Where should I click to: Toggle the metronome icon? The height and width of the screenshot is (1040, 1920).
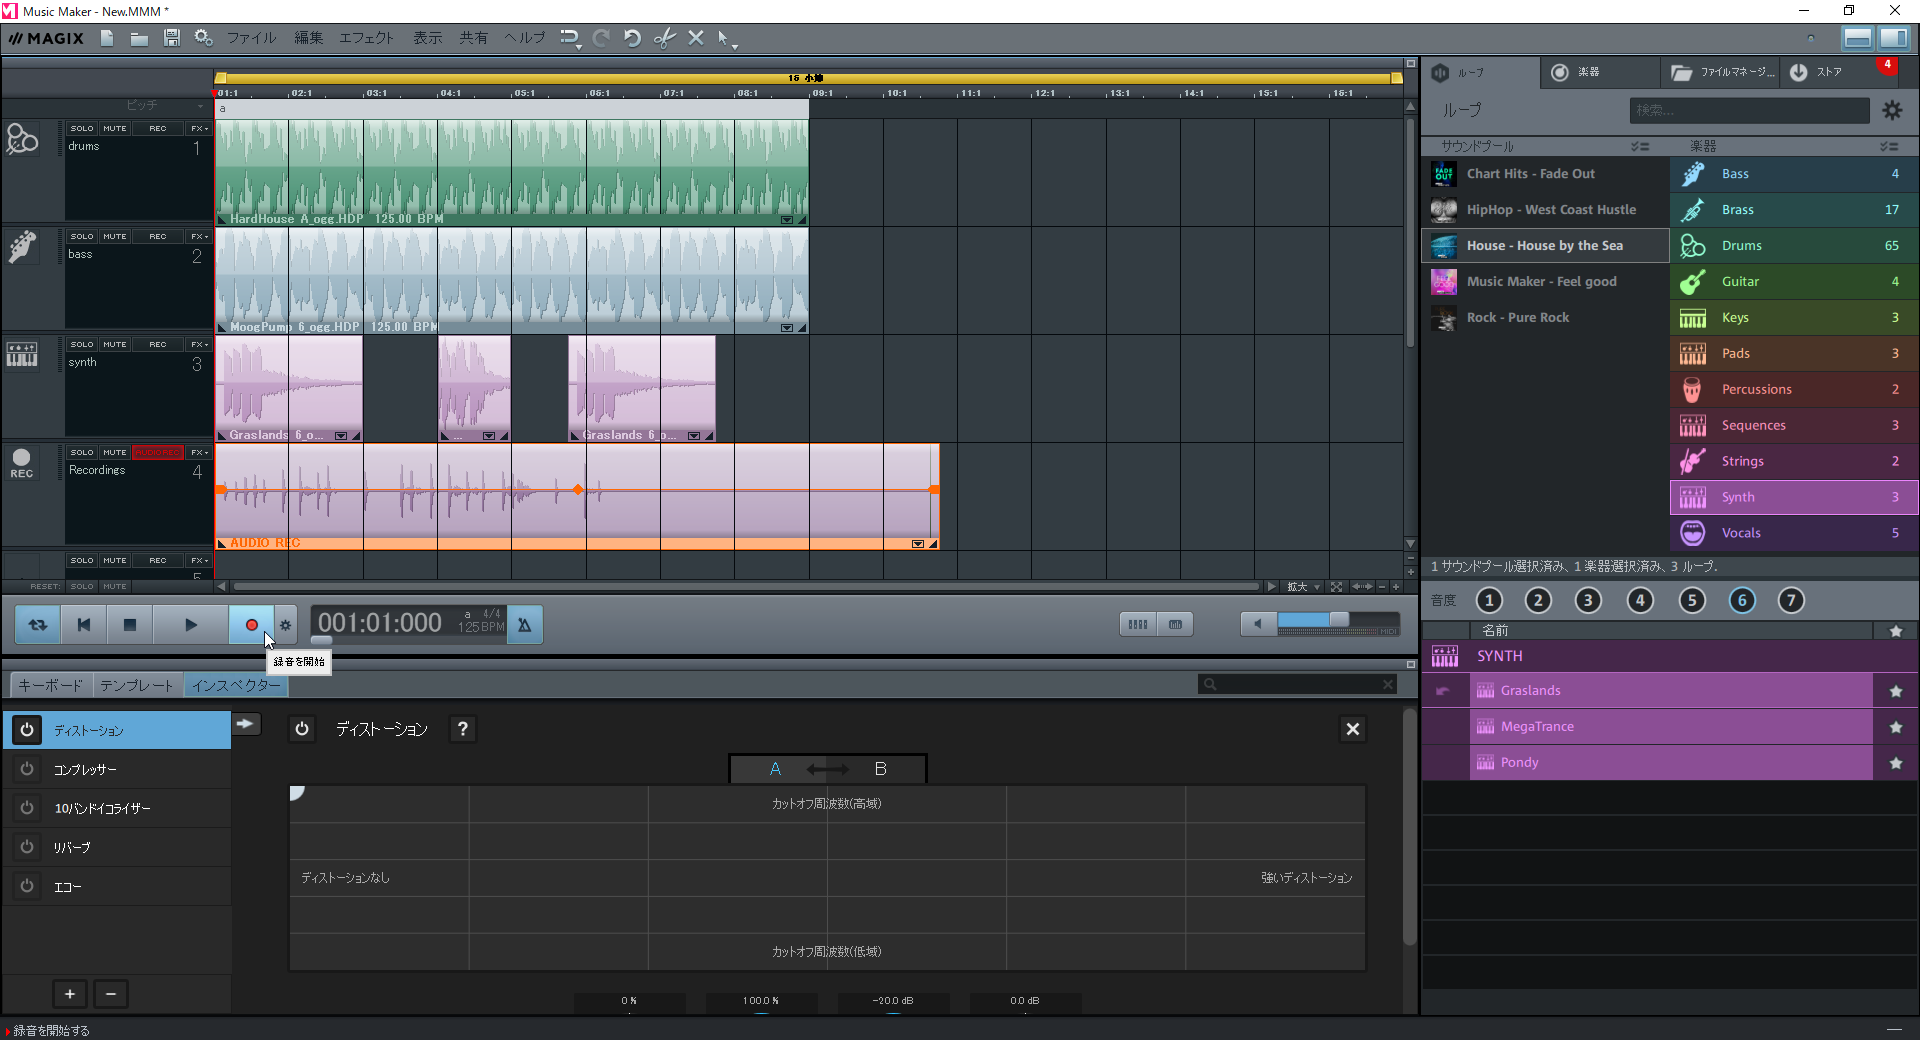pyautogui.click(x=525, y=625)
